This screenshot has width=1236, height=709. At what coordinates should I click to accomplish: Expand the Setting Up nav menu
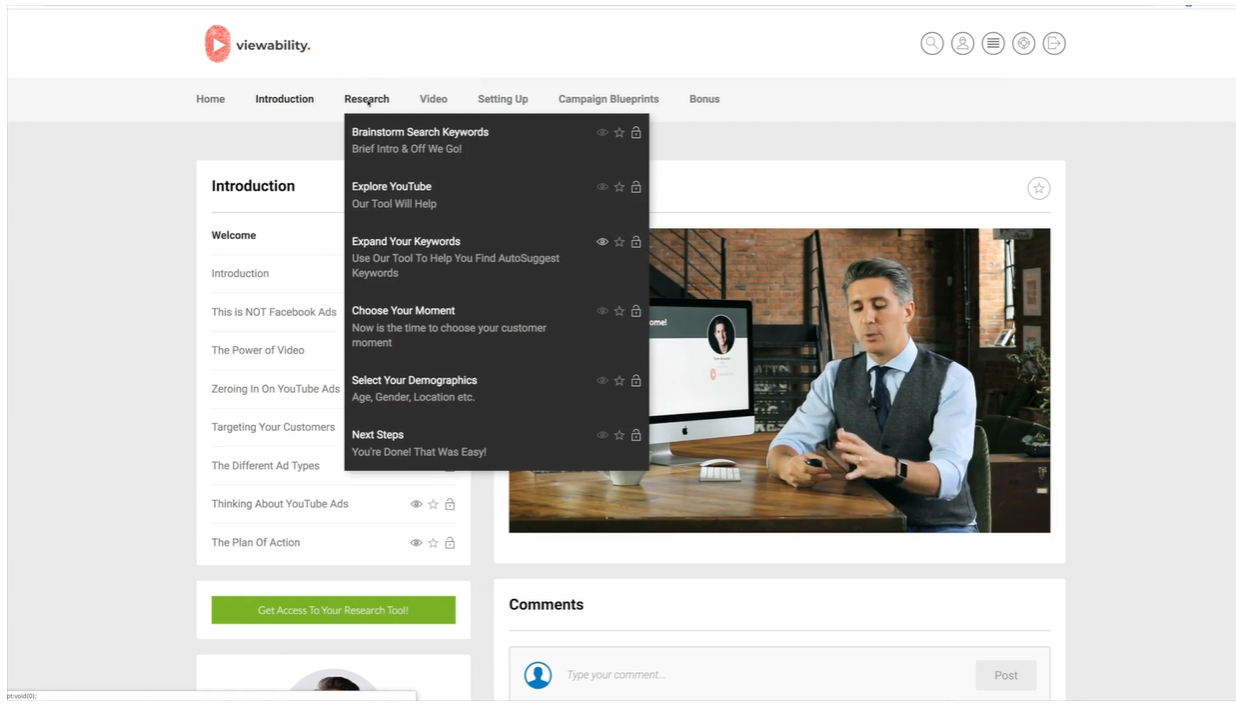503,99
